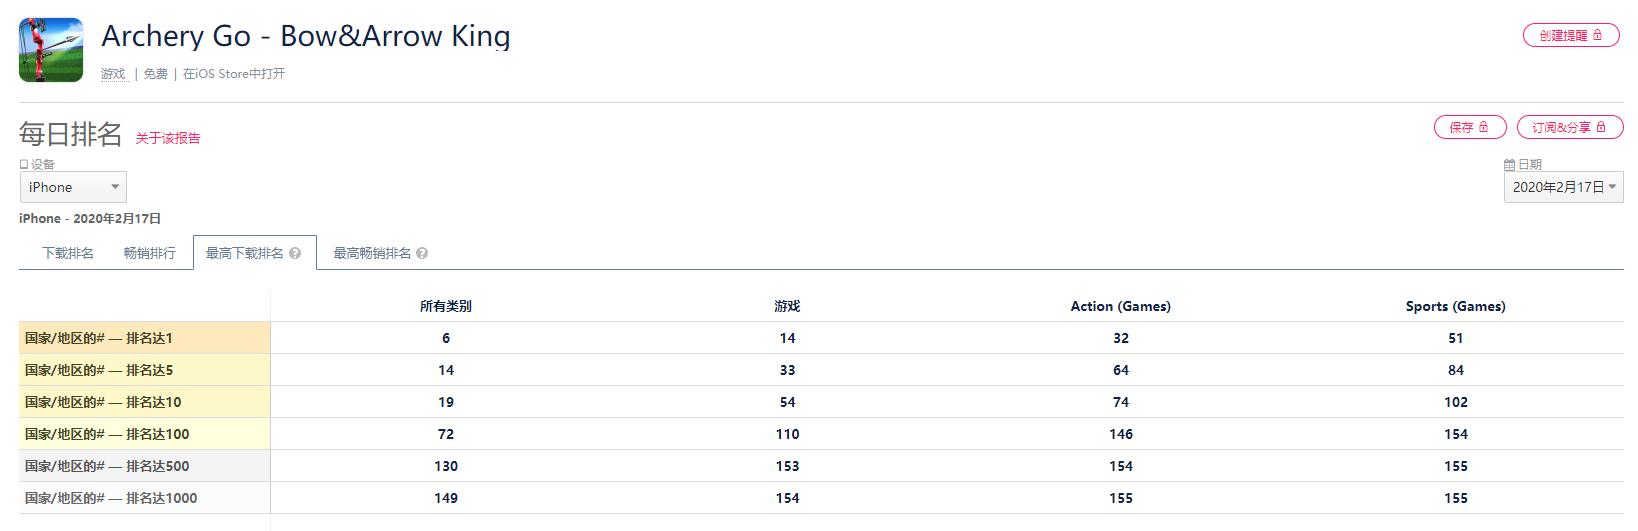Click the help icon beside 最高下载排名
1638x531 pixels.
[295, 254]
